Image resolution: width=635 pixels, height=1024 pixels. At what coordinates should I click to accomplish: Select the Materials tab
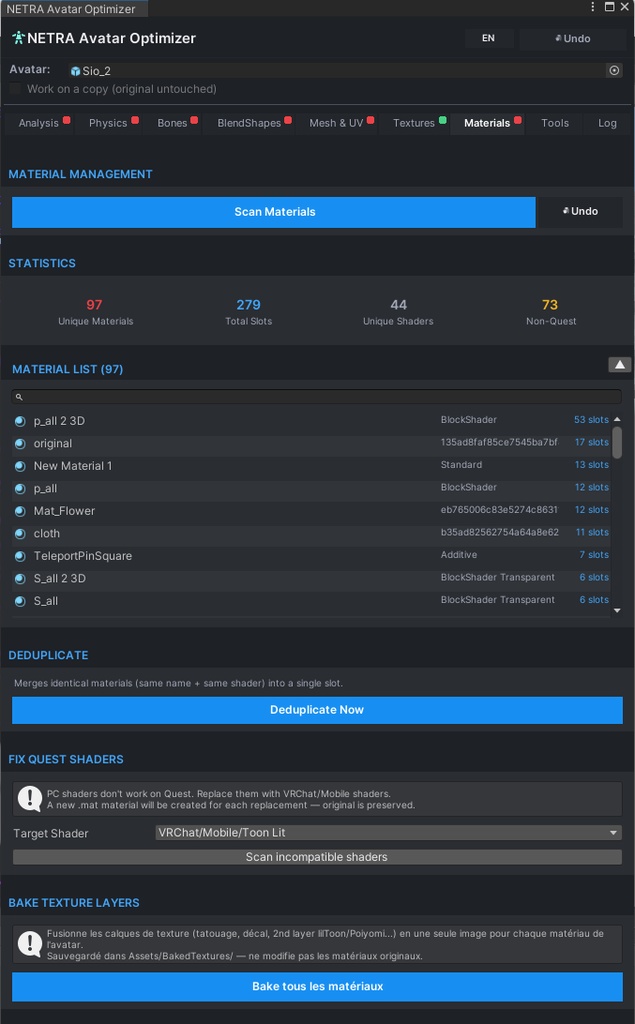487,123
